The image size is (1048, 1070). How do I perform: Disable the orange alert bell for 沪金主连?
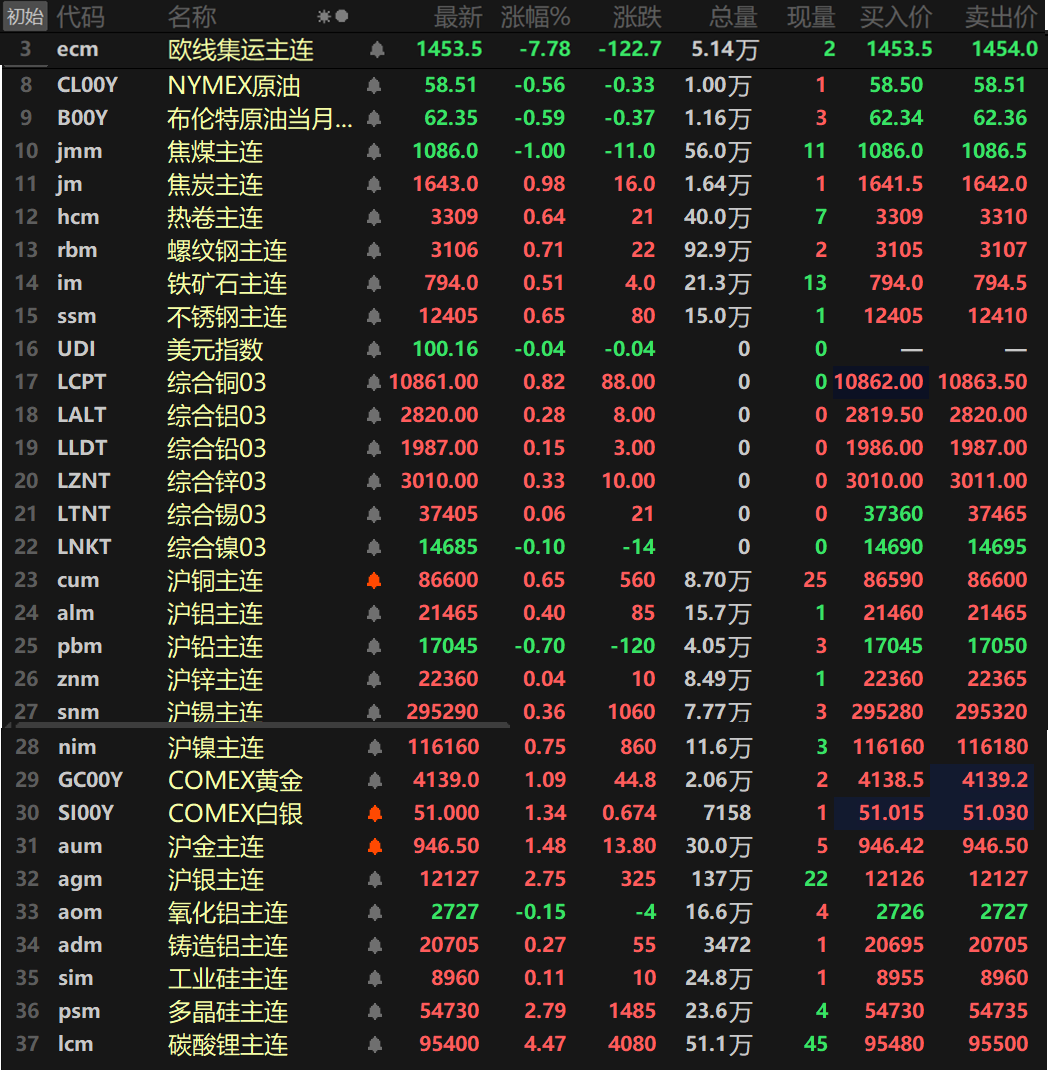point(375,846)
